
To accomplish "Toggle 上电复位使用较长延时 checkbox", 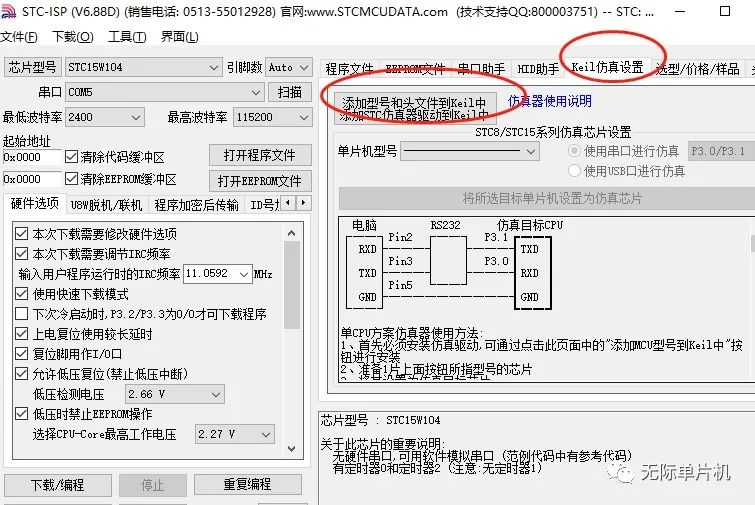I will (x=21, y=334).
